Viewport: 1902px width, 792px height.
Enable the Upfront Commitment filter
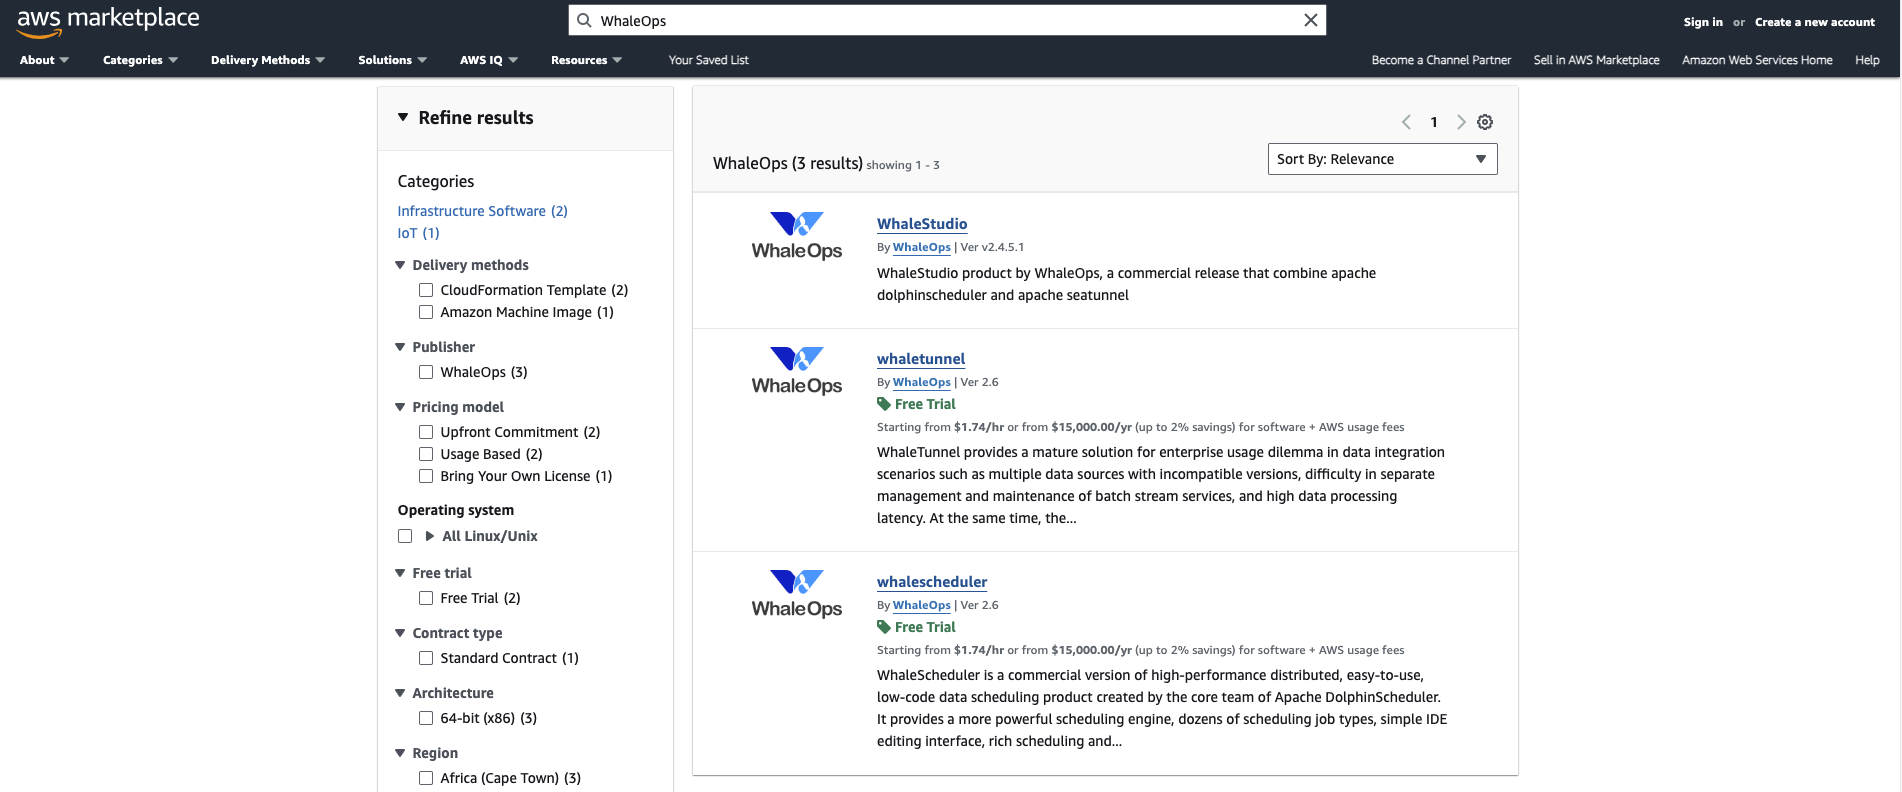426,432
